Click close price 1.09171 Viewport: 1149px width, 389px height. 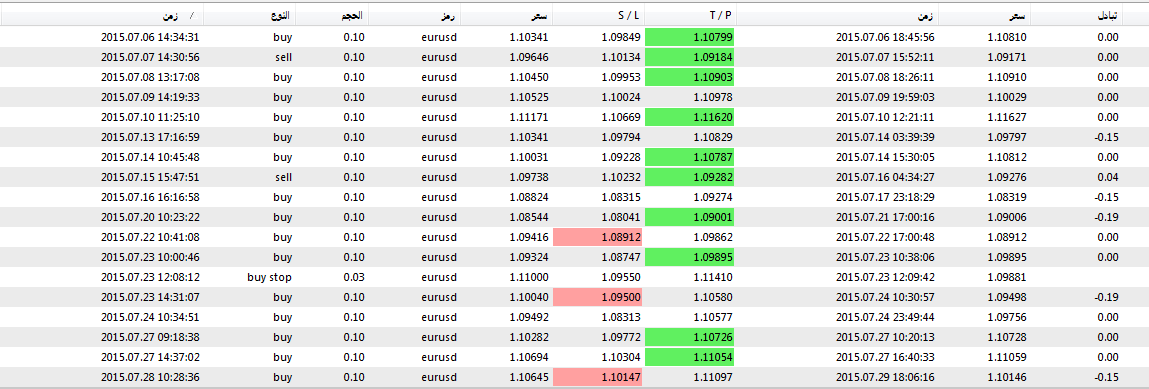point(1006,57)
